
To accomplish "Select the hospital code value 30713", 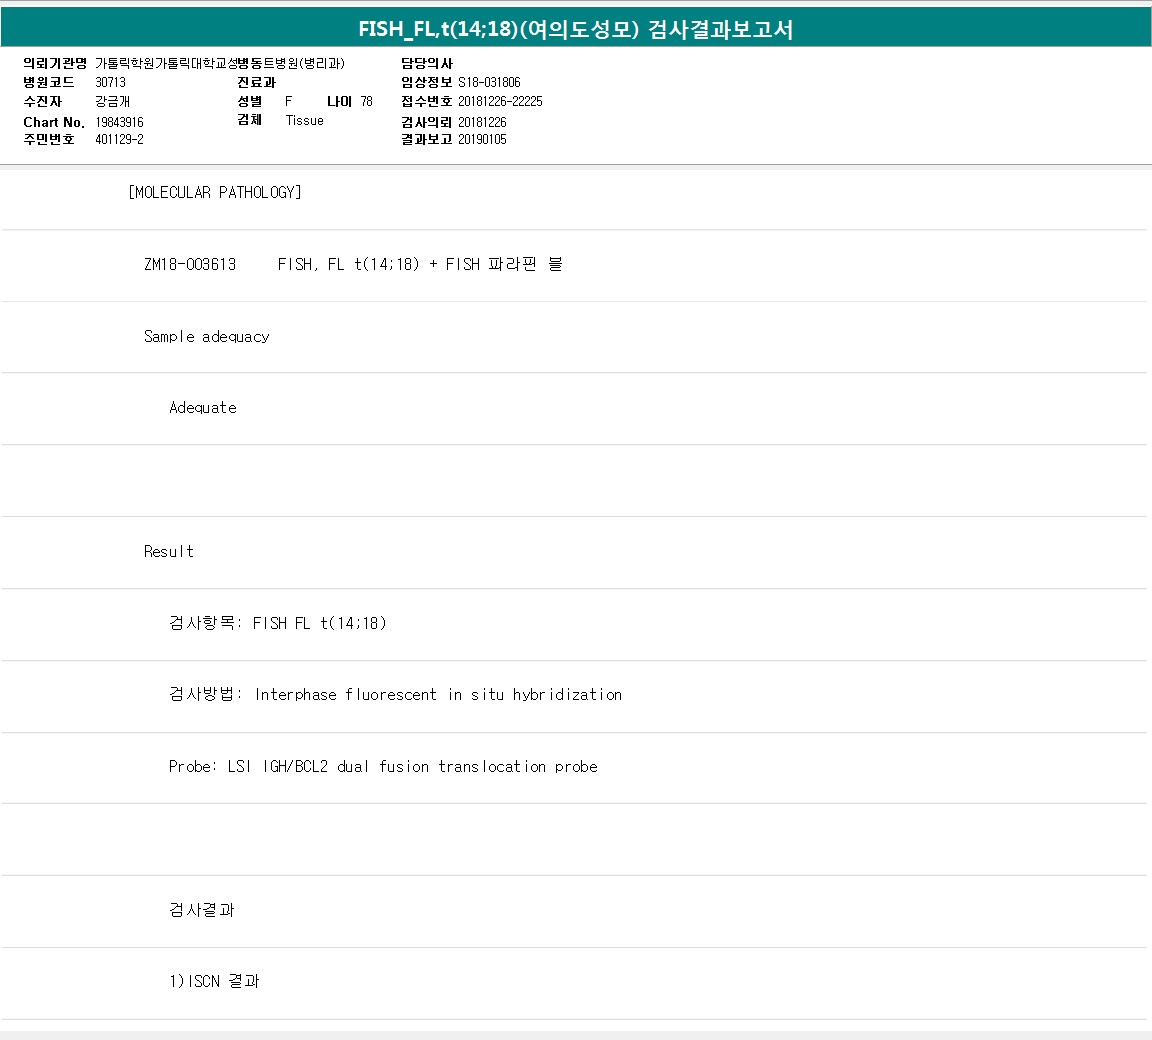I will click(x=110, y=82).
